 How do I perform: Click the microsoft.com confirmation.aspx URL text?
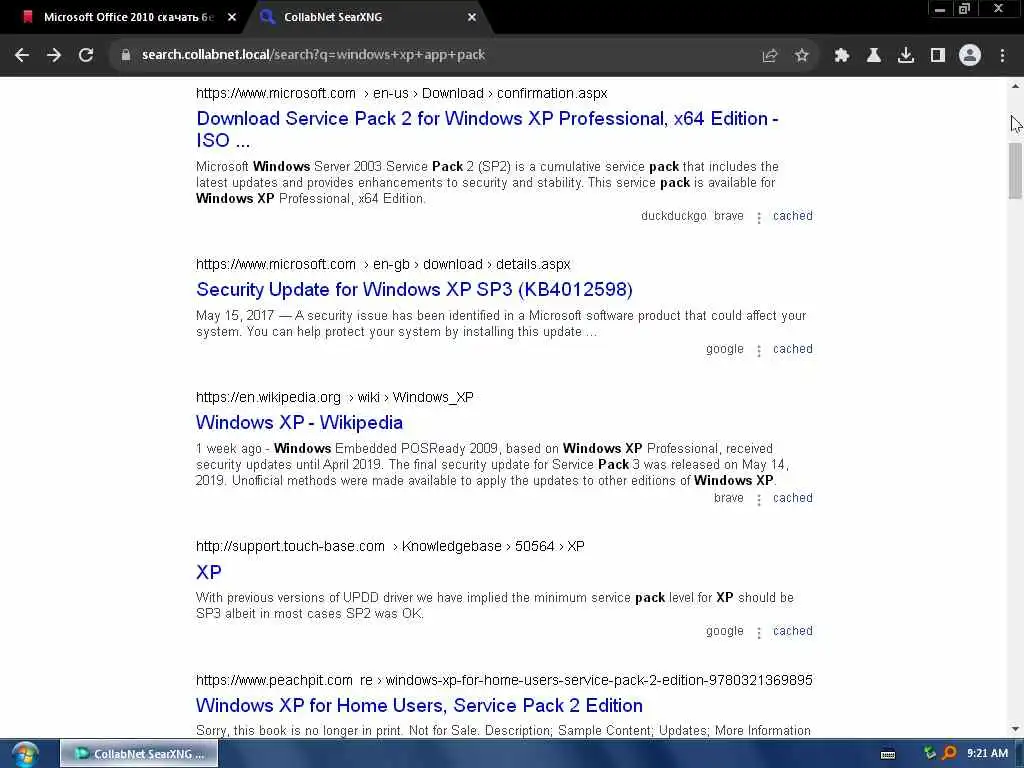click(402, 93)
